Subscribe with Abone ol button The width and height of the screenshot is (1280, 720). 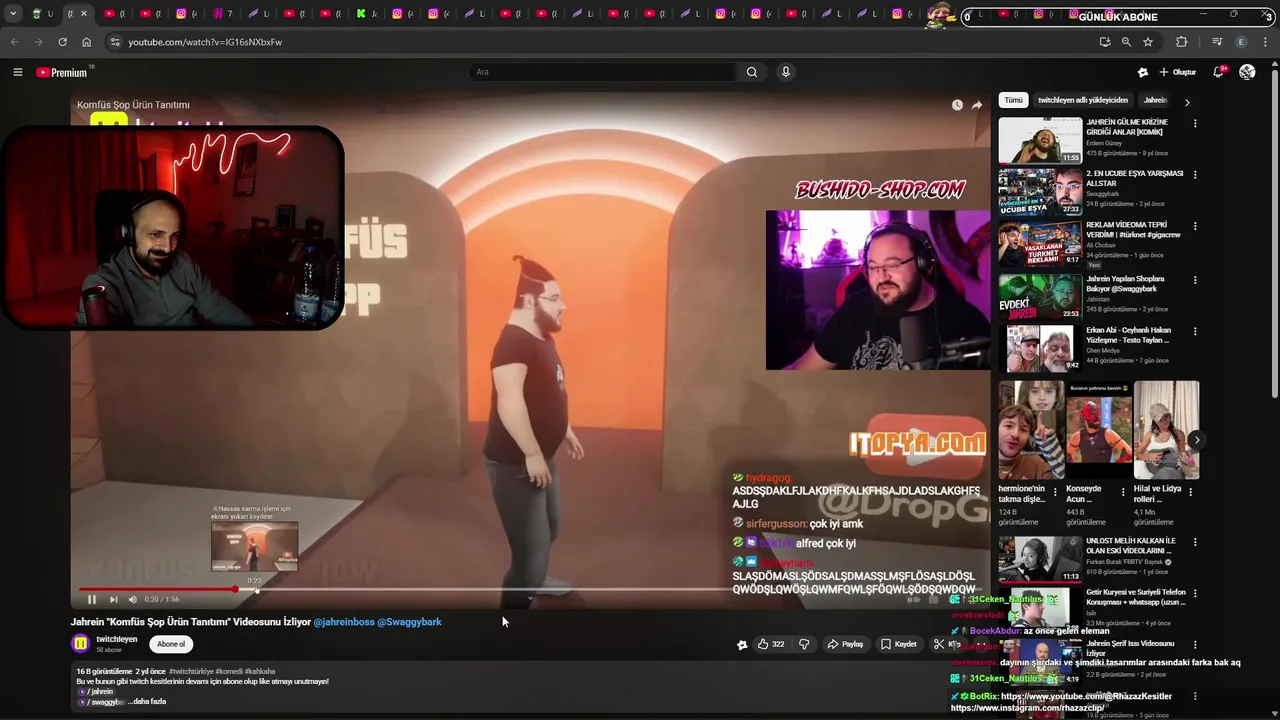(x=171, y=644)
